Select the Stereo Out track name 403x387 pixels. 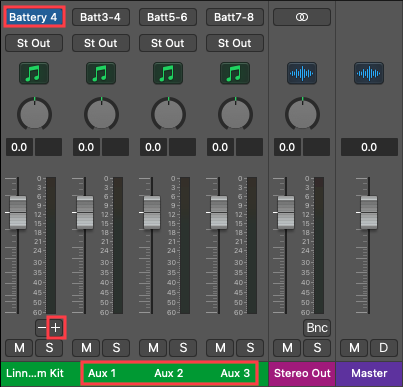pos(302,373)
